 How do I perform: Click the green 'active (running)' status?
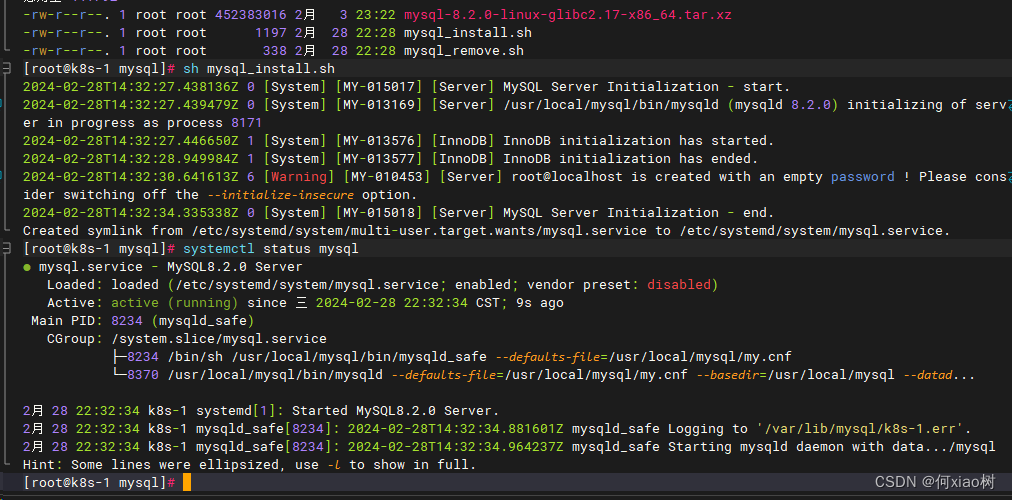tap(175, 303)
